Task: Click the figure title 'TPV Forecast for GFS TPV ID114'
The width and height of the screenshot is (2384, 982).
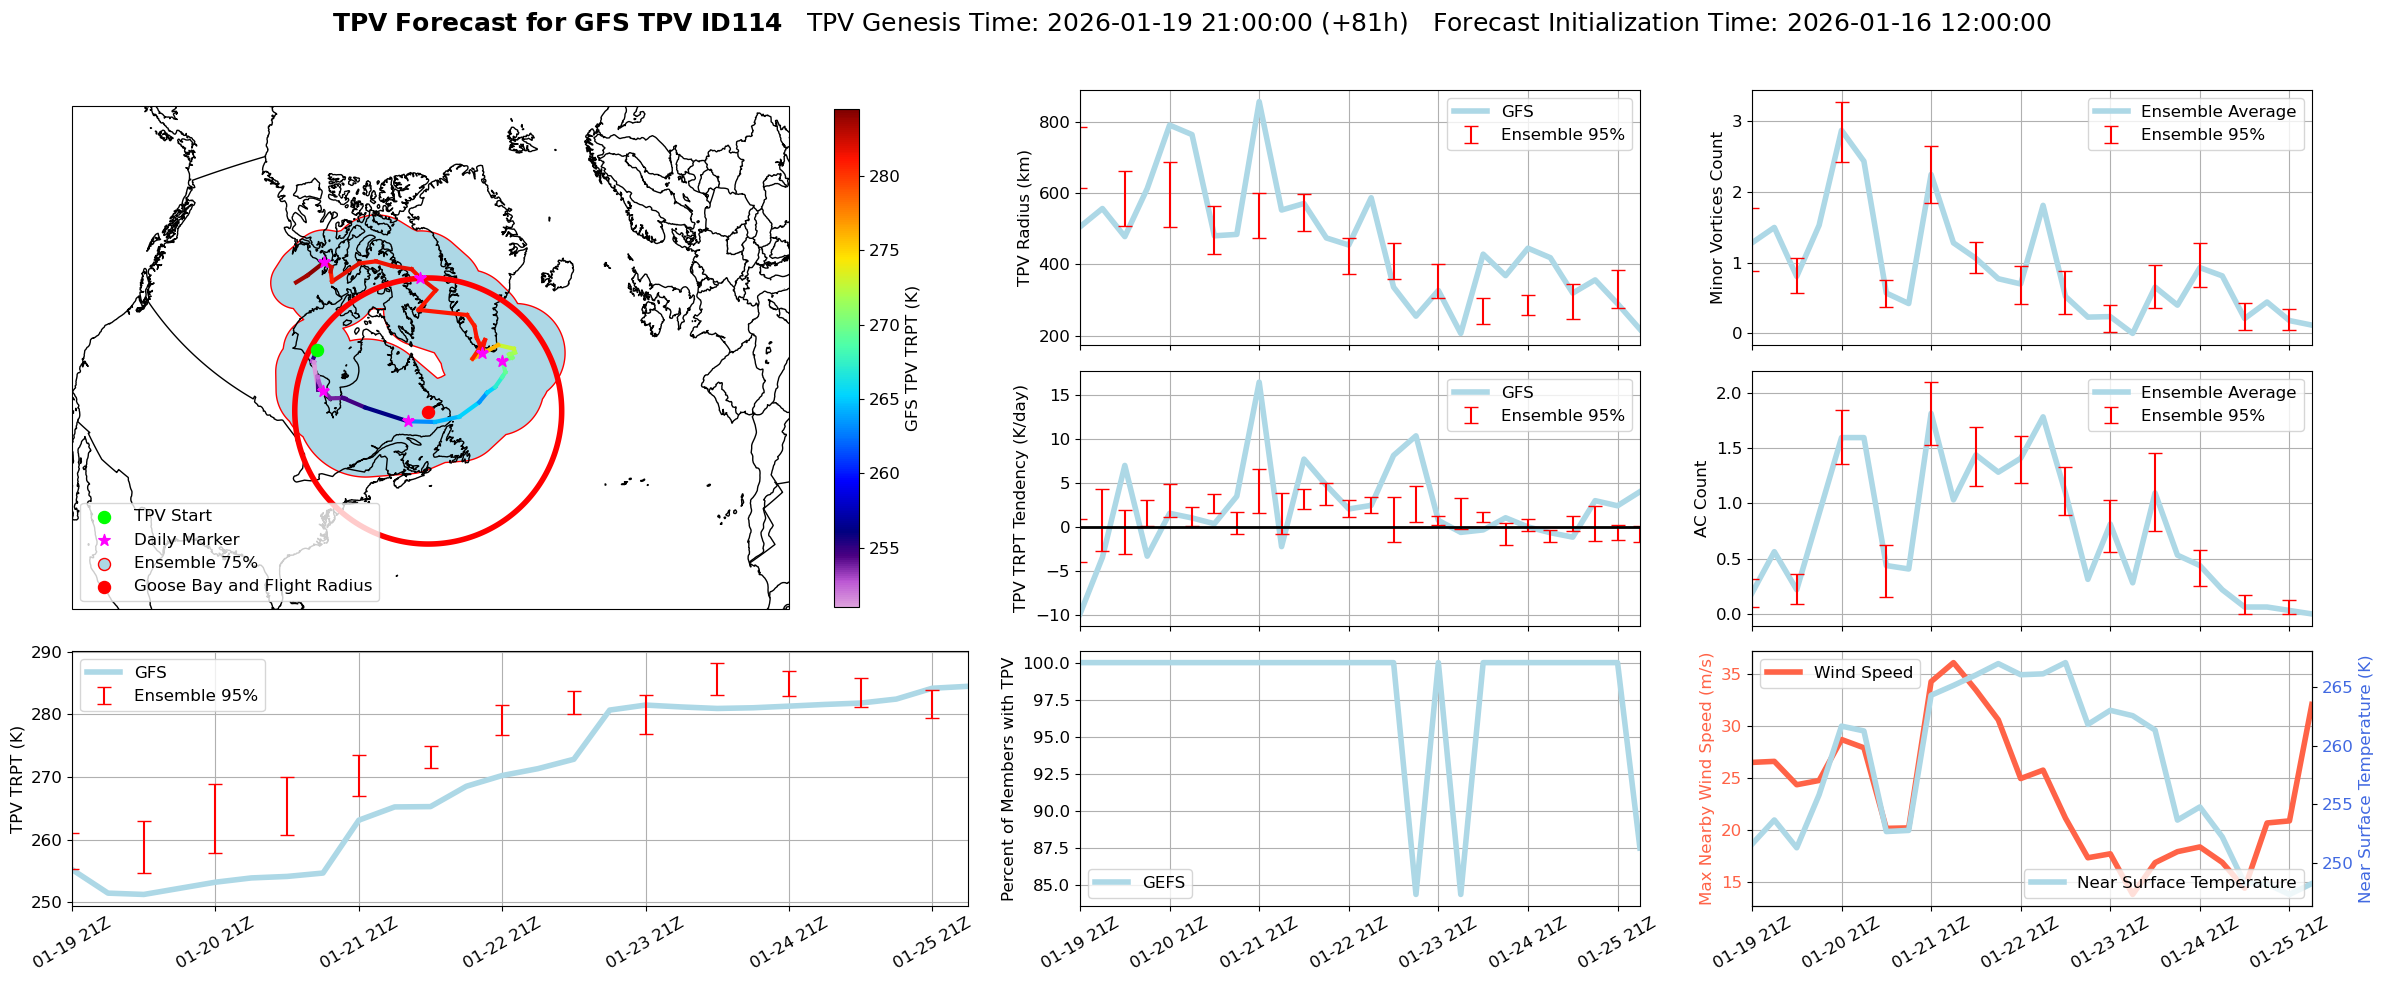Action: (557, 23)
